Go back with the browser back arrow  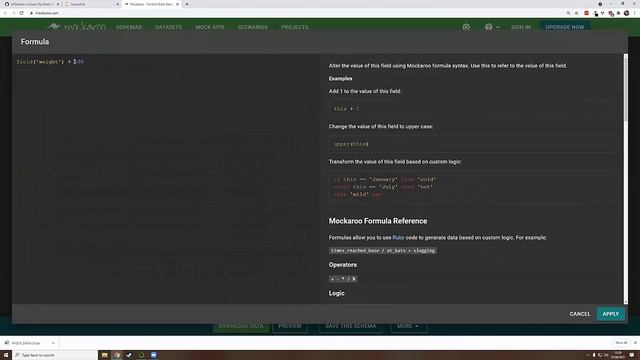[5, 13]
